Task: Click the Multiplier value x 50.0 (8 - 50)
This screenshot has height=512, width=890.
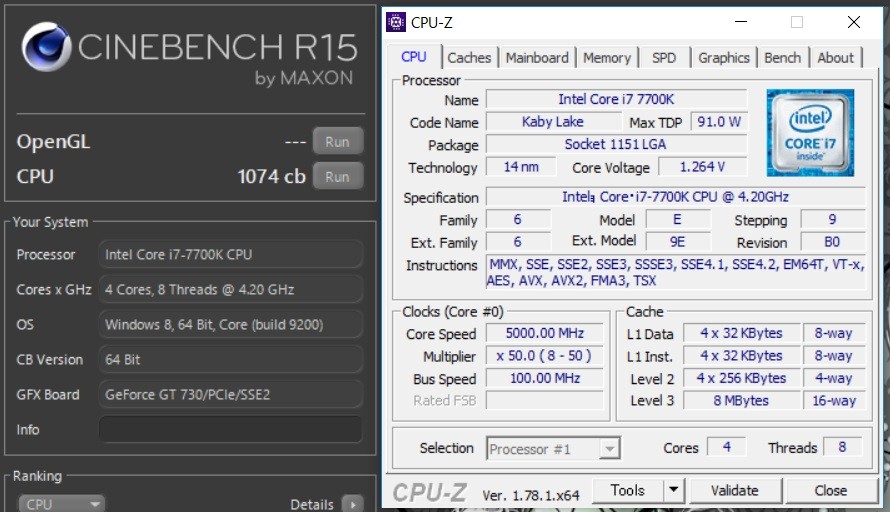Action: [545, 356]
